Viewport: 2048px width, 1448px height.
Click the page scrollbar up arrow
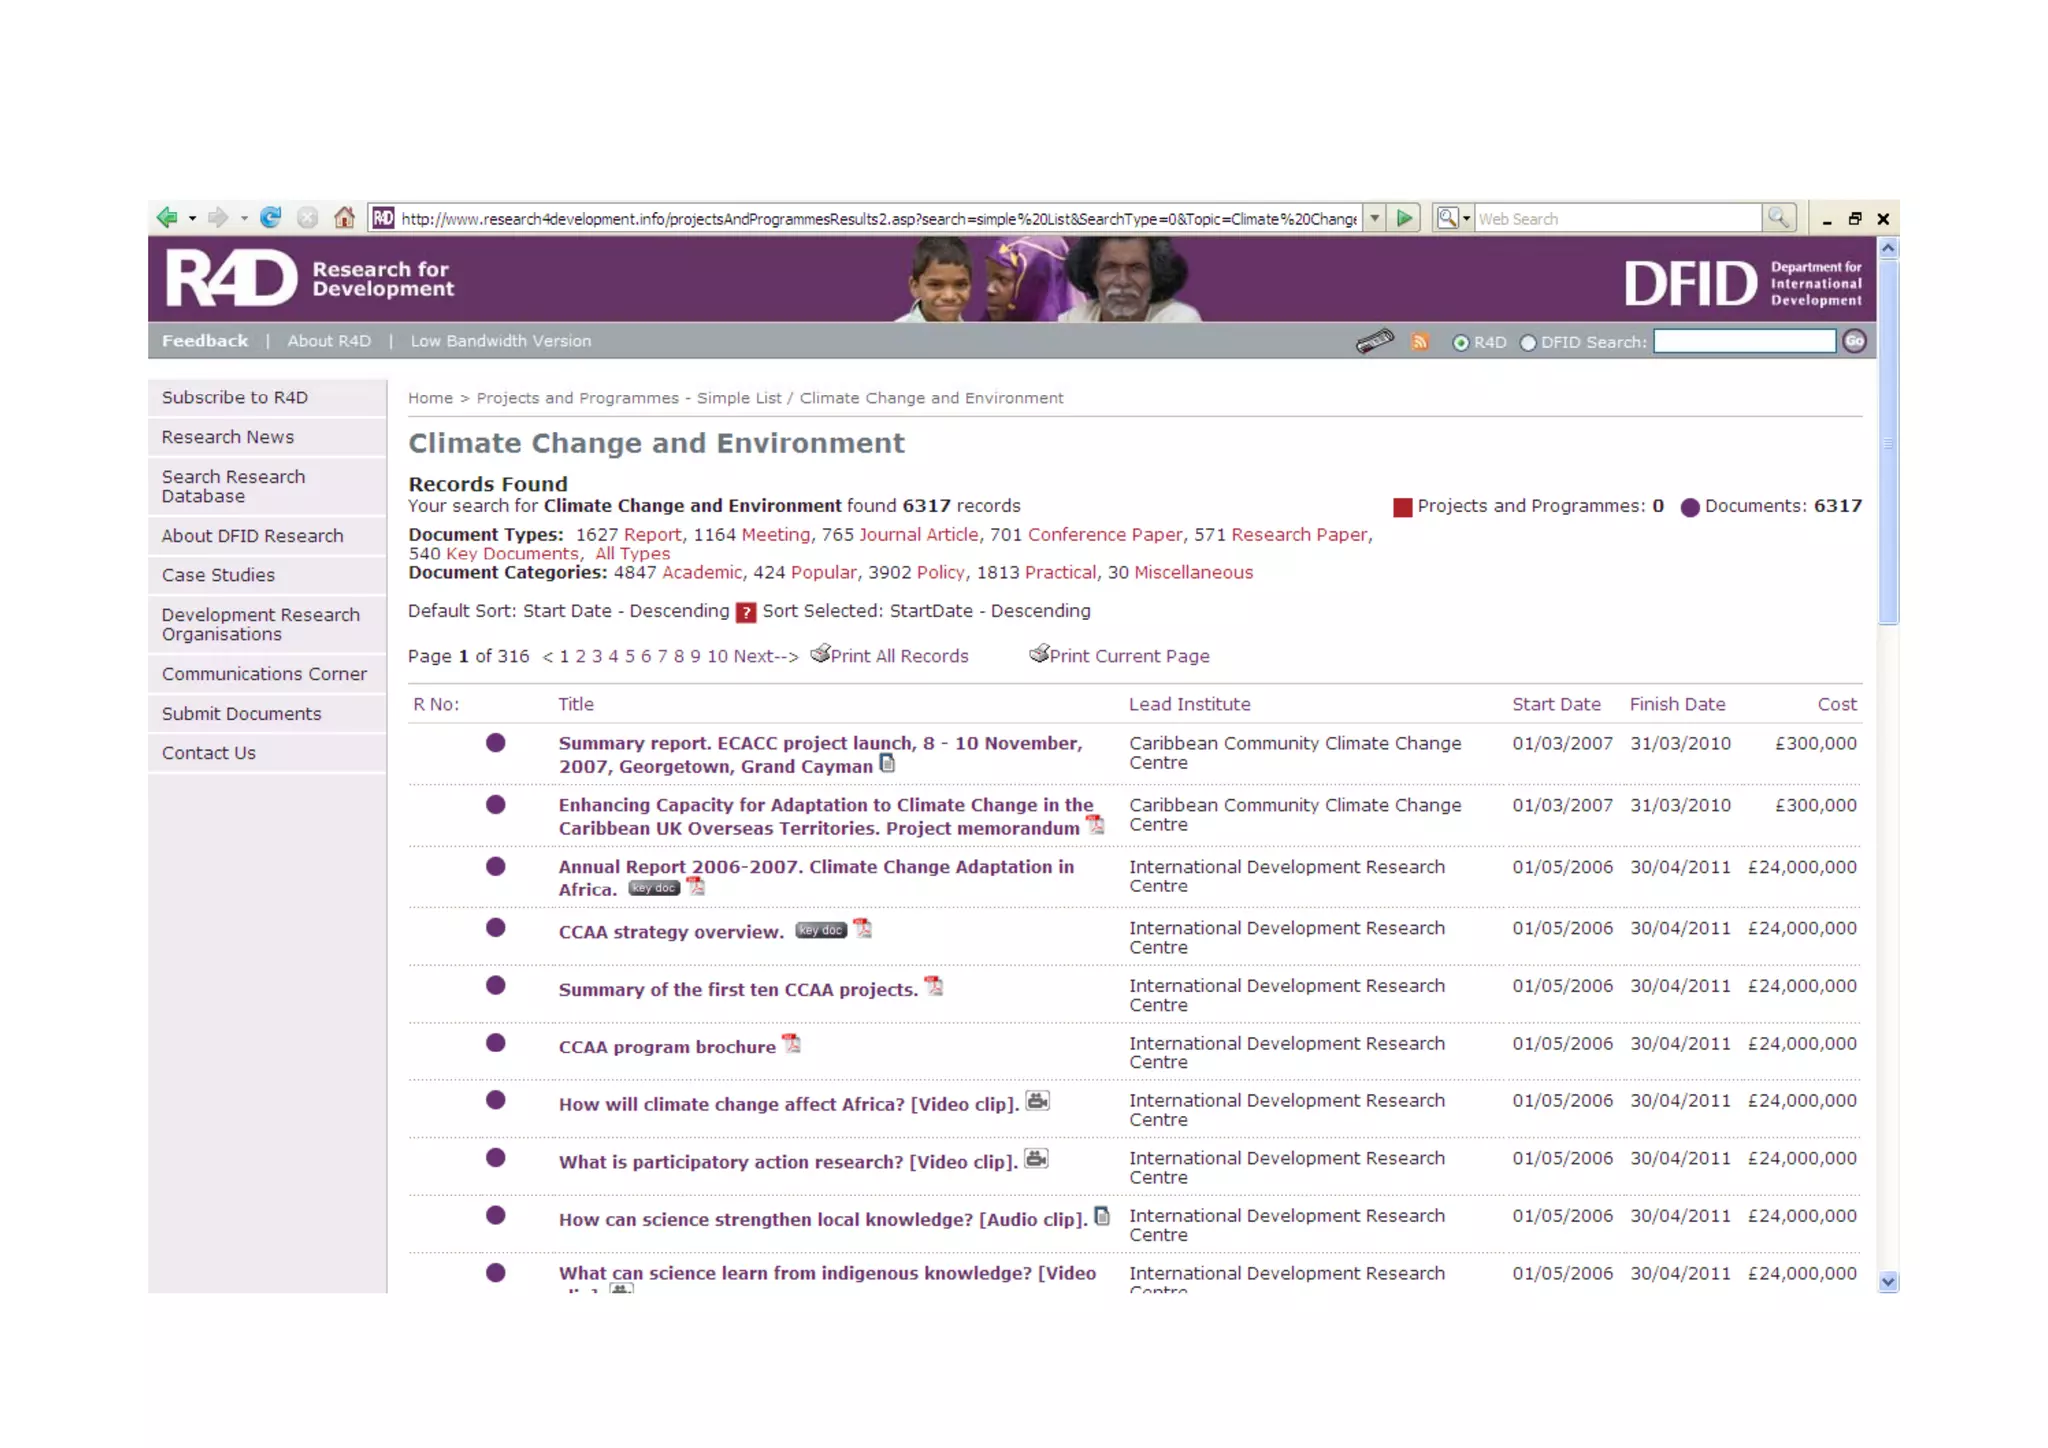point(1888,248)
